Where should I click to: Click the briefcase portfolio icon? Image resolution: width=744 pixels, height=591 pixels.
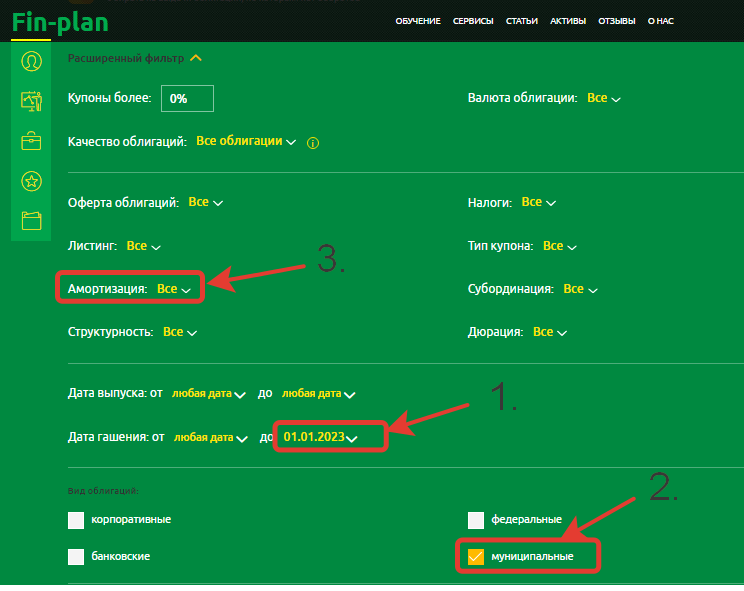[31, 141]
